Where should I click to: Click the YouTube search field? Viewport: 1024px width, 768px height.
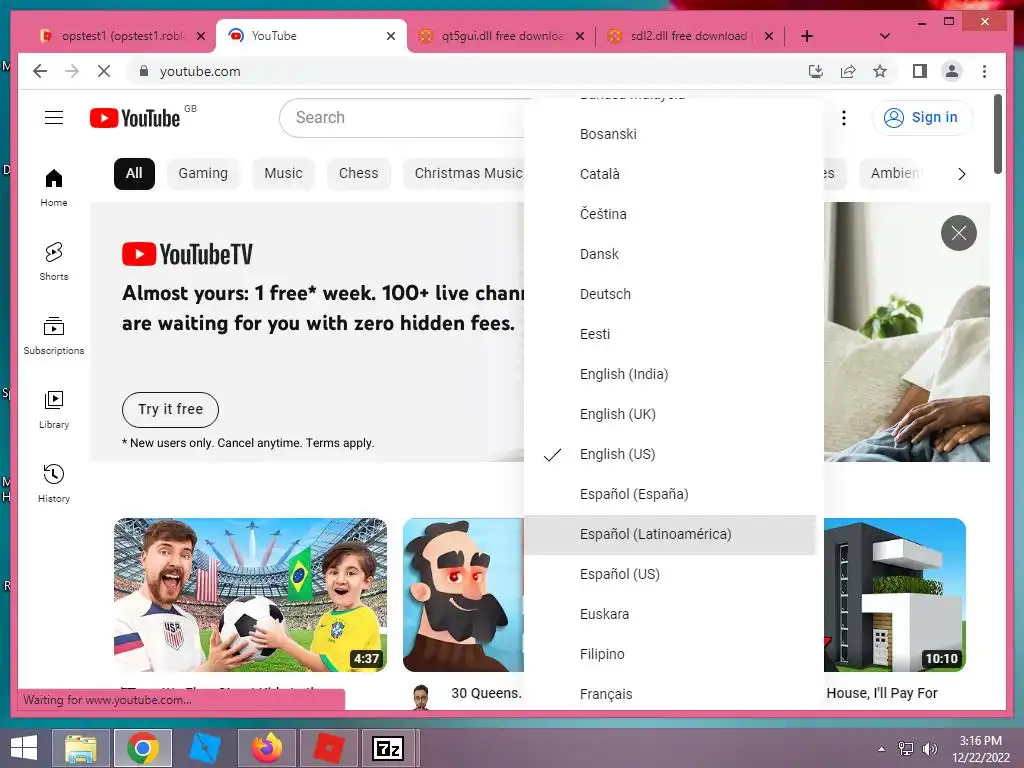point(402,118)
